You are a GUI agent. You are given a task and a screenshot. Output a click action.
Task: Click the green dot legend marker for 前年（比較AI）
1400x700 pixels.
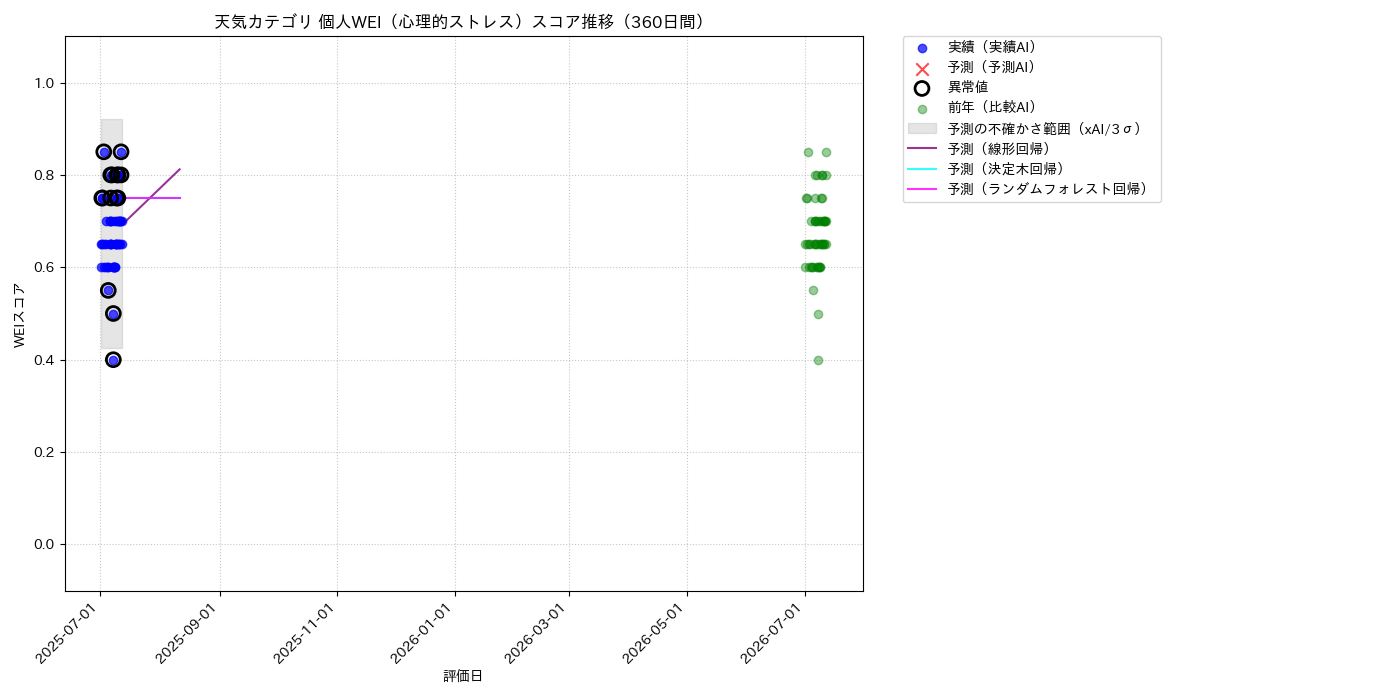click(922, 109)
